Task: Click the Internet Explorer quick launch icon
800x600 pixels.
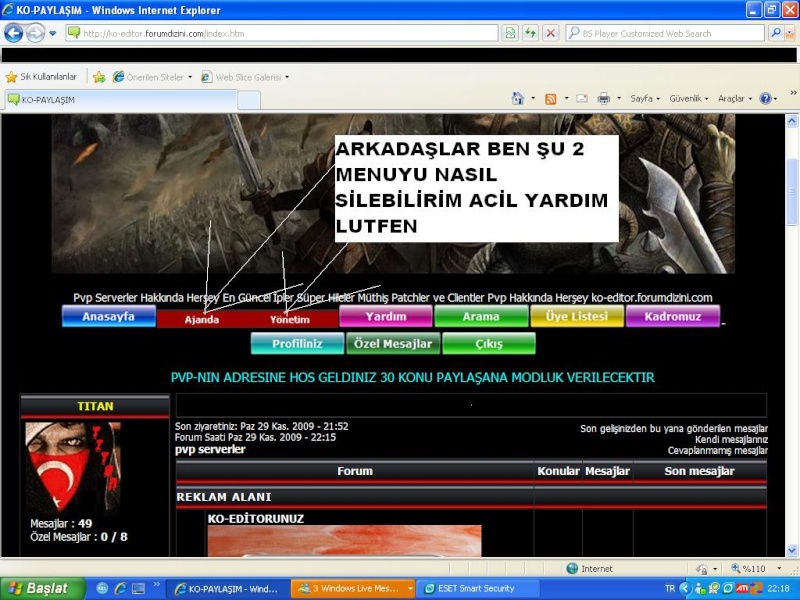Action: pyautogui.click(x=120, y=589)
